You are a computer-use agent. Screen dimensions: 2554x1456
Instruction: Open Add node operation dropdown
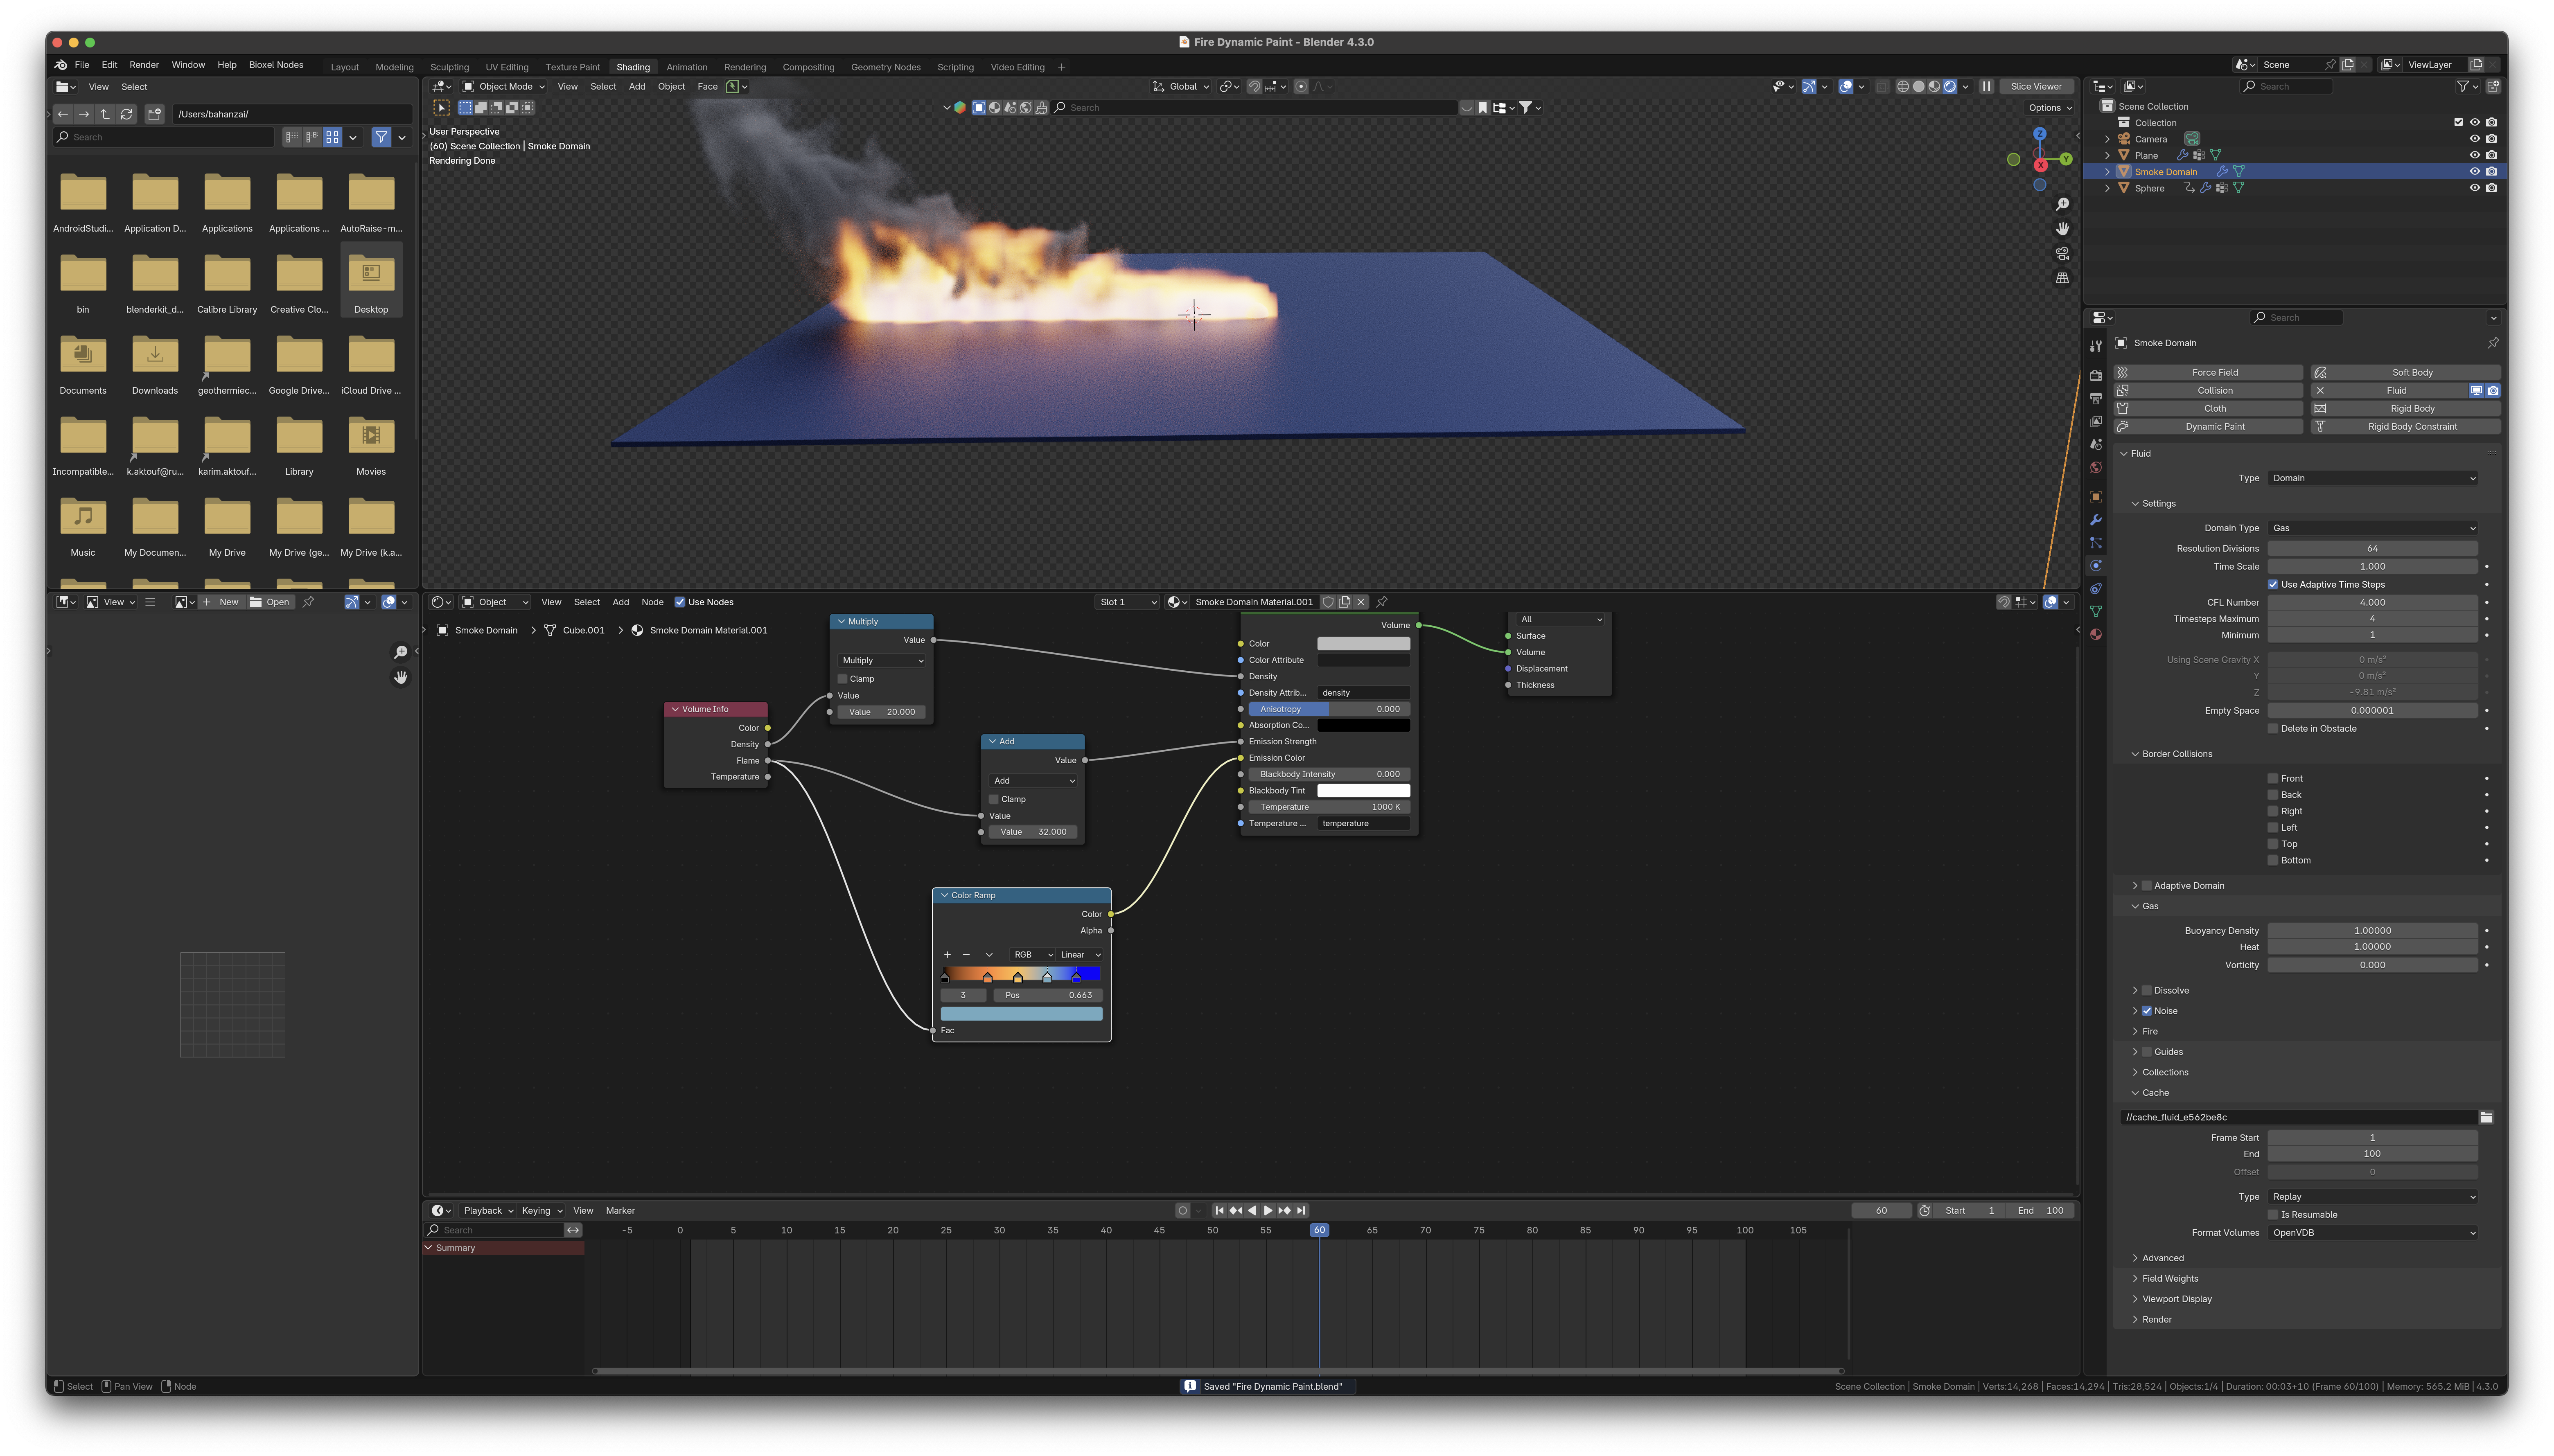pos(1033,781)
